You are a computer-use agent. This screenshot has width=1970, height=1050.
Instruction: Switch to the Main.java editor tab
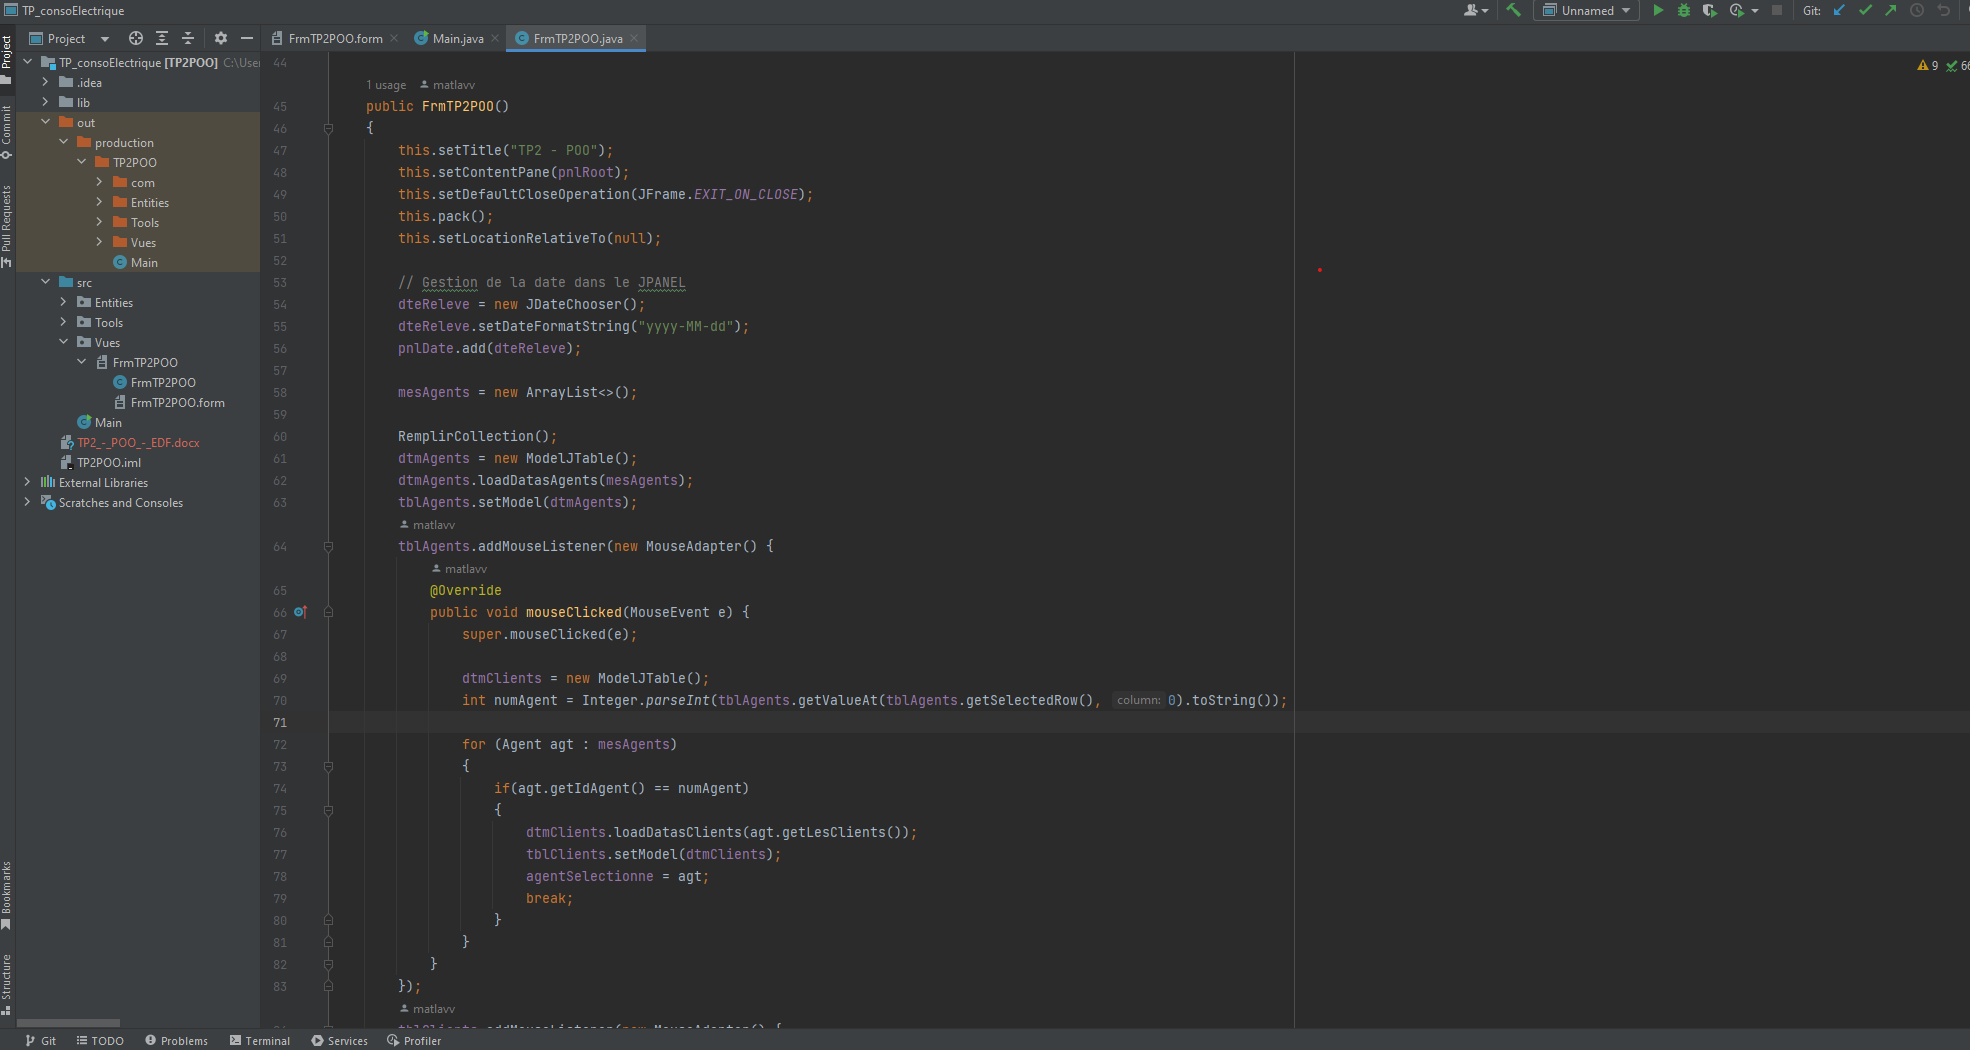click(x=457, y=38)
